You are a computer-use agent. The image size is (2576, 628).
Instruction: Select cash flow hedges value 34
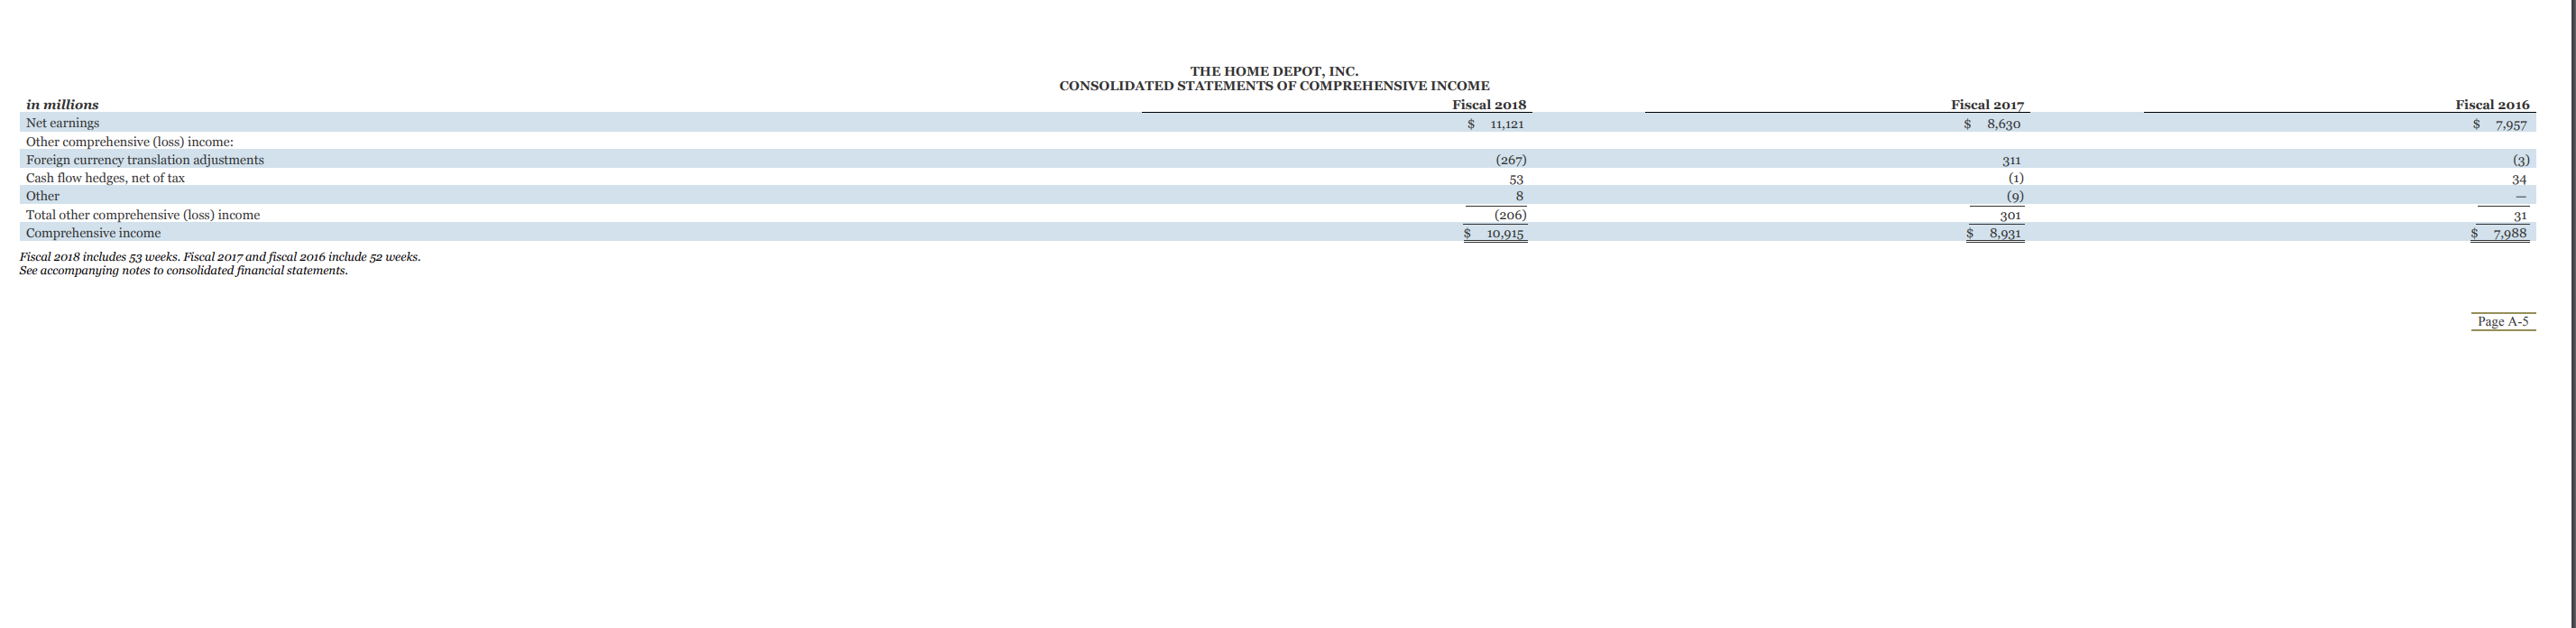click(2519, 179)
